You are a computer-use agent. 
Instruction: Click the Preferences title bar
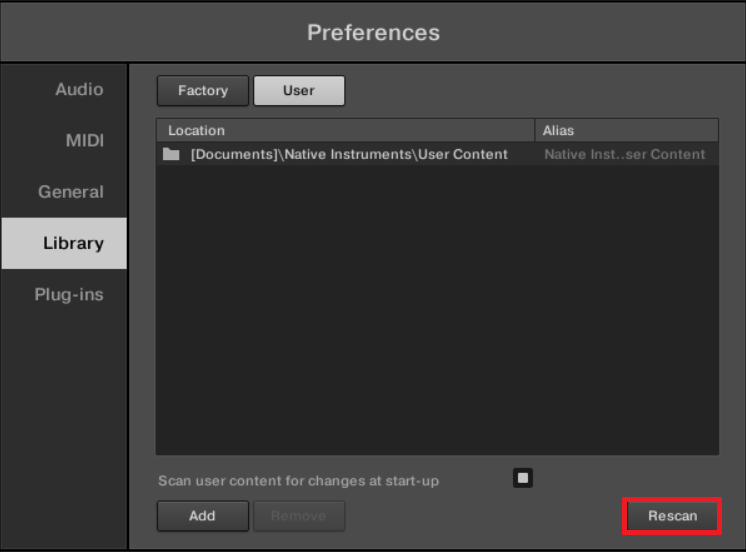tap(373, 32)
